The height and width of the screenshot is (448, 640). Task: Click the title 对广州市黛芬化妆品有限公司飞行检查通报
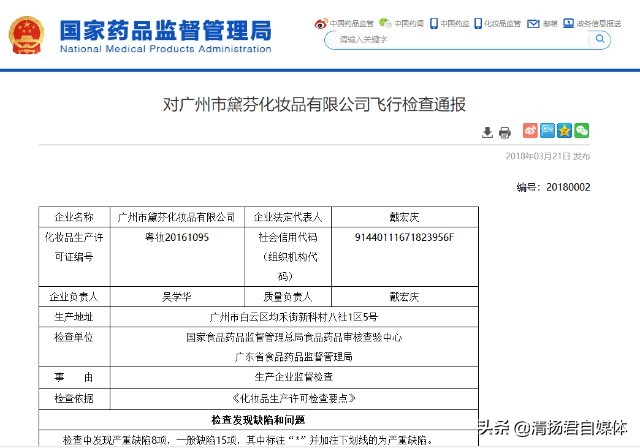pyautogui.click(x=314, y=104)
